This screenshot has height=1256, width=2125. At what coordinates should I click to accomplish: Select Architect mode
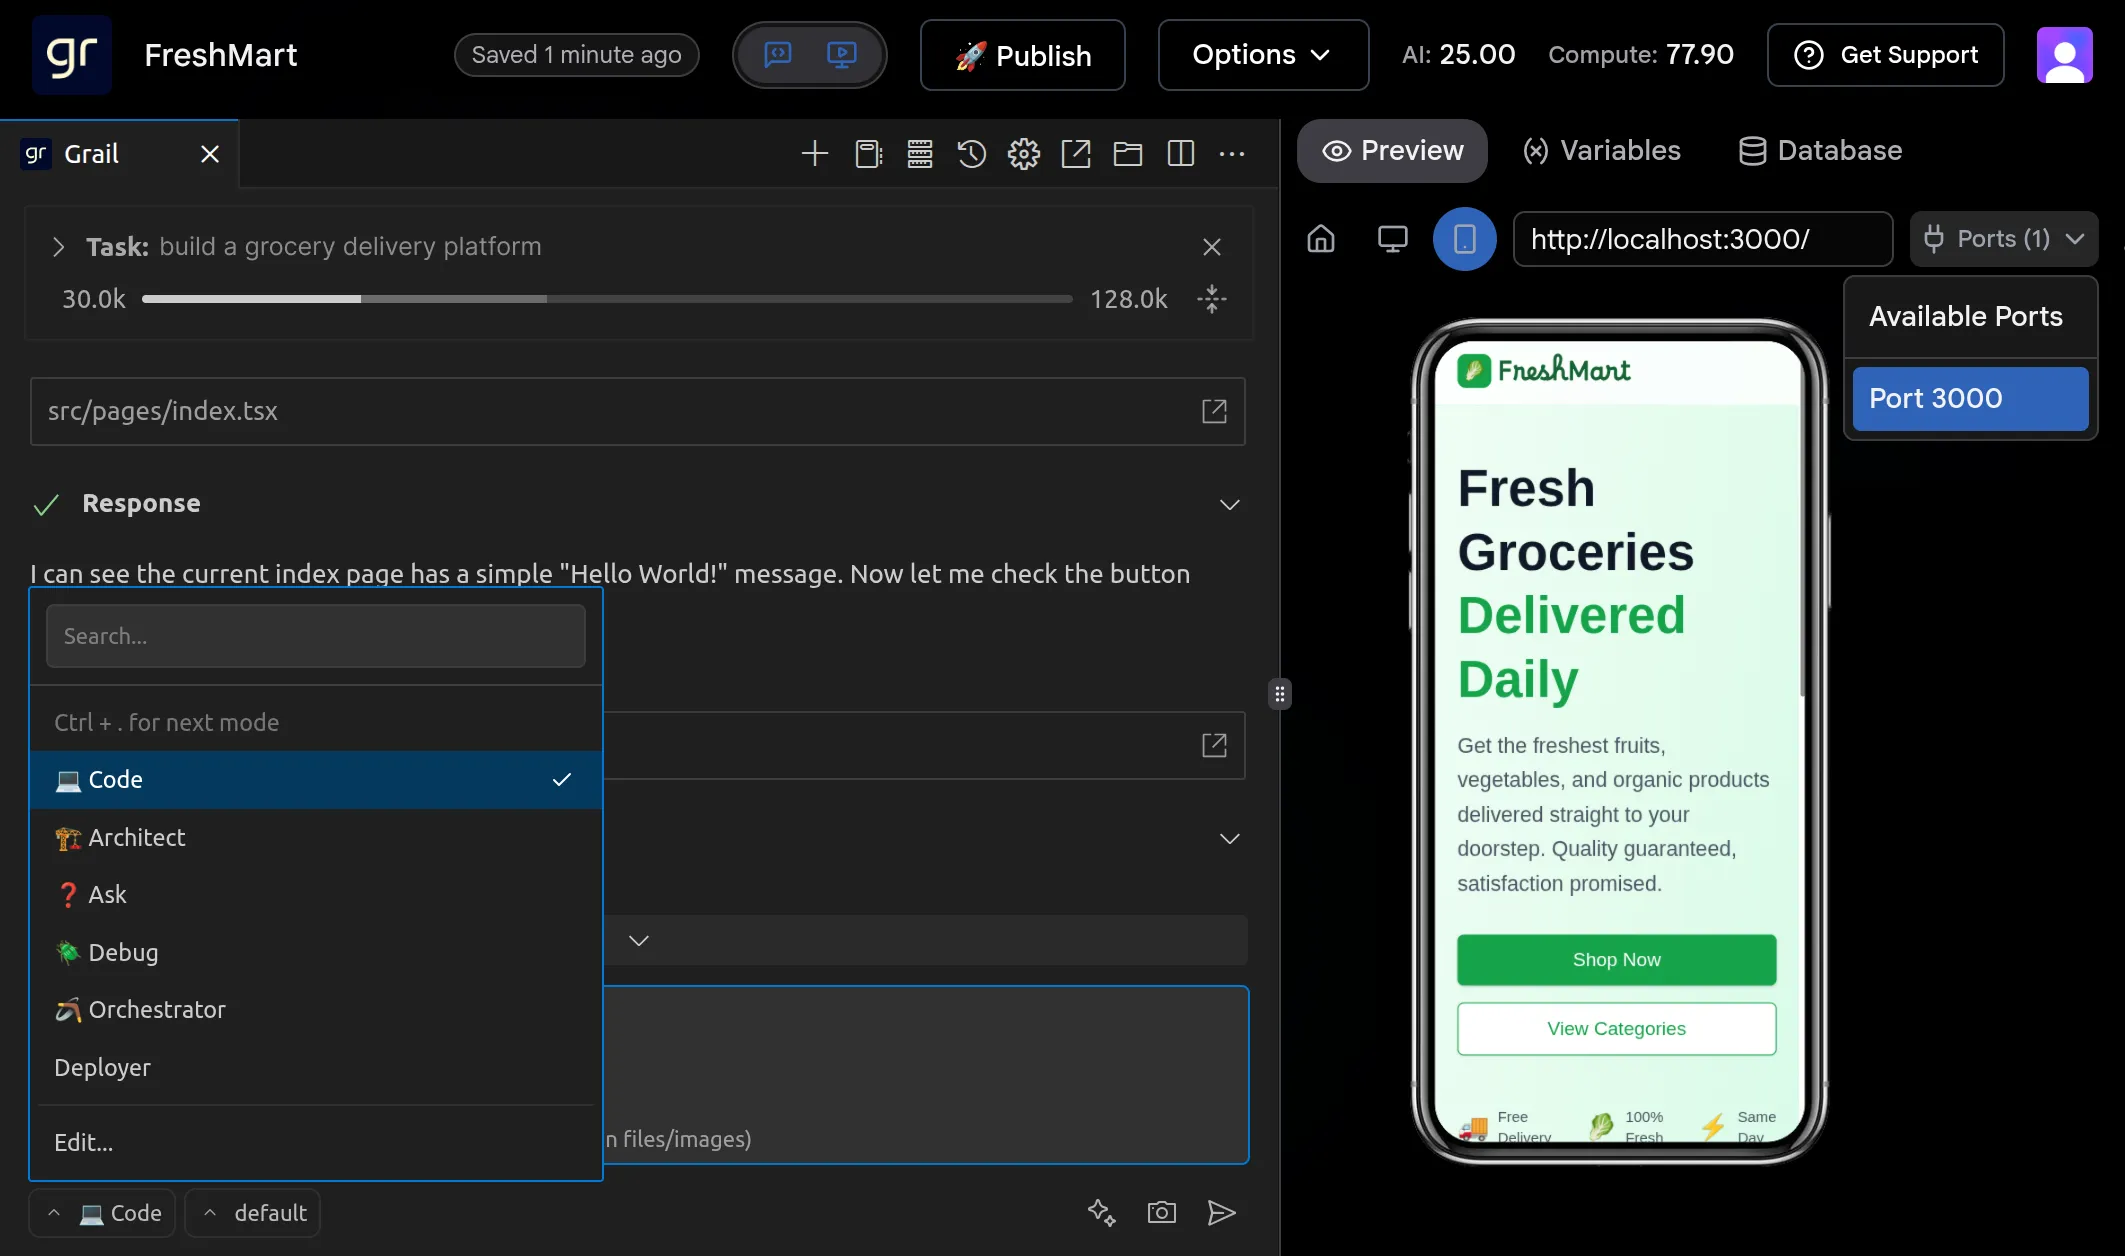[x=316, y=838]
